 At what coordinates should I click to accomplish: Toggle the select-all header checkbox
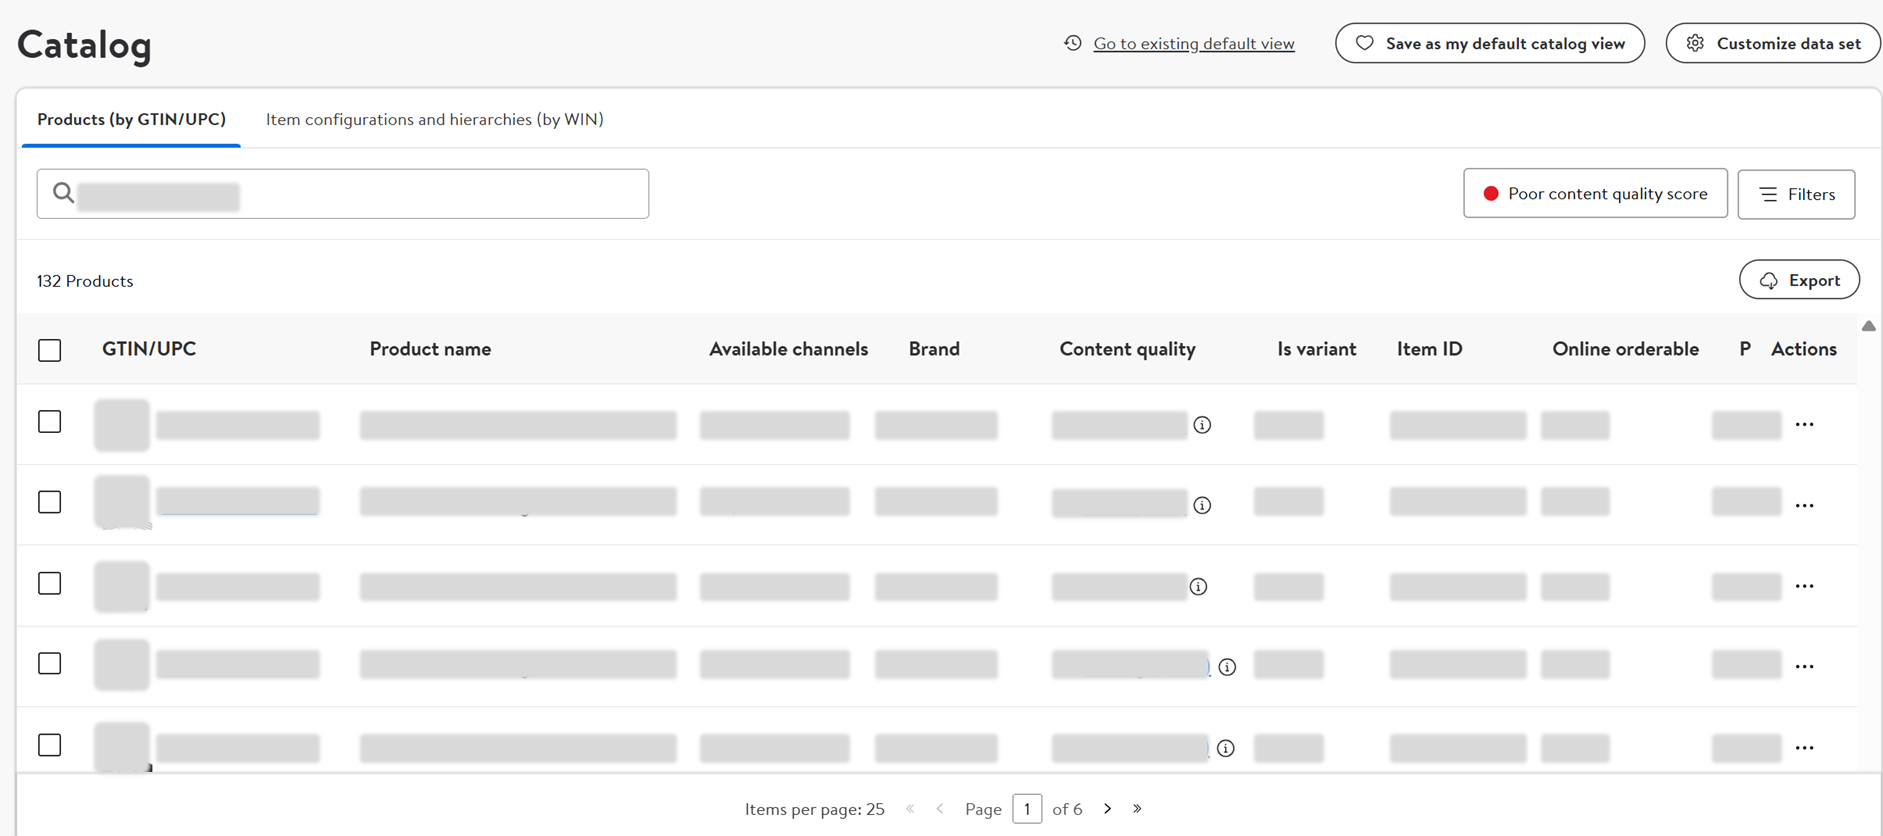tap(50, 350)
